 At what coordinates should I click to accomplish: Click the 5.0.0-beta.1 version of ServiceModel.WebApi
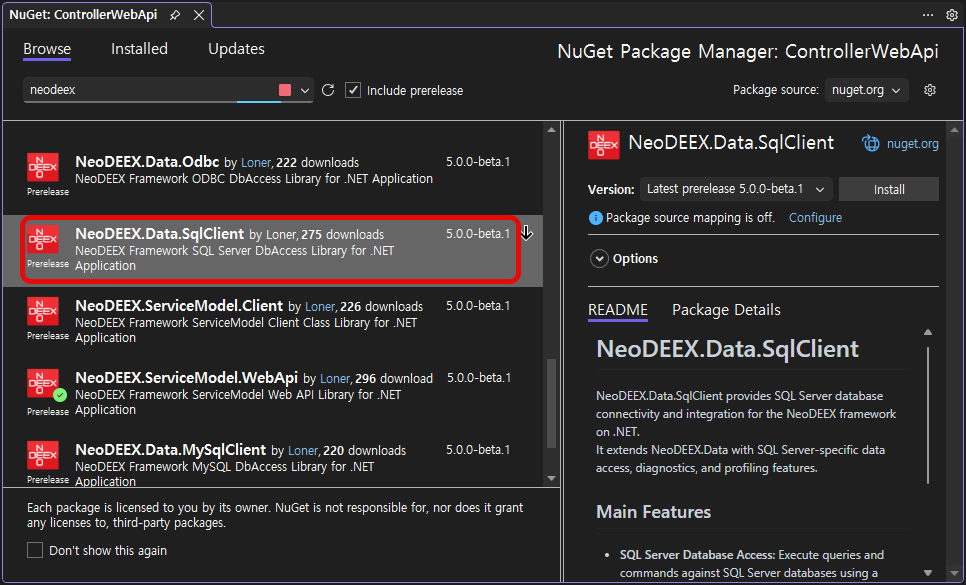(x=479, y=378)
